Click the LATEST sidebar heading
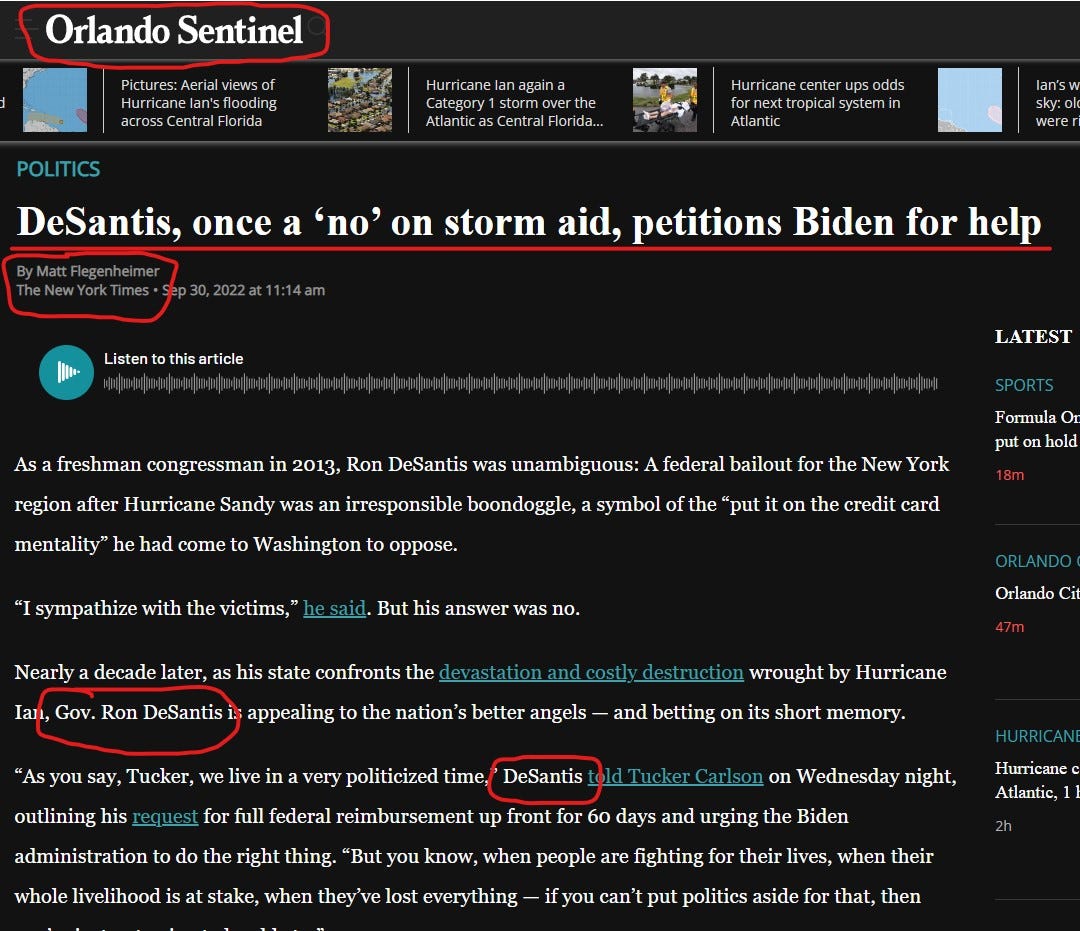Viewport: 1080px width, 931px height. click(x=1033, y=337)
